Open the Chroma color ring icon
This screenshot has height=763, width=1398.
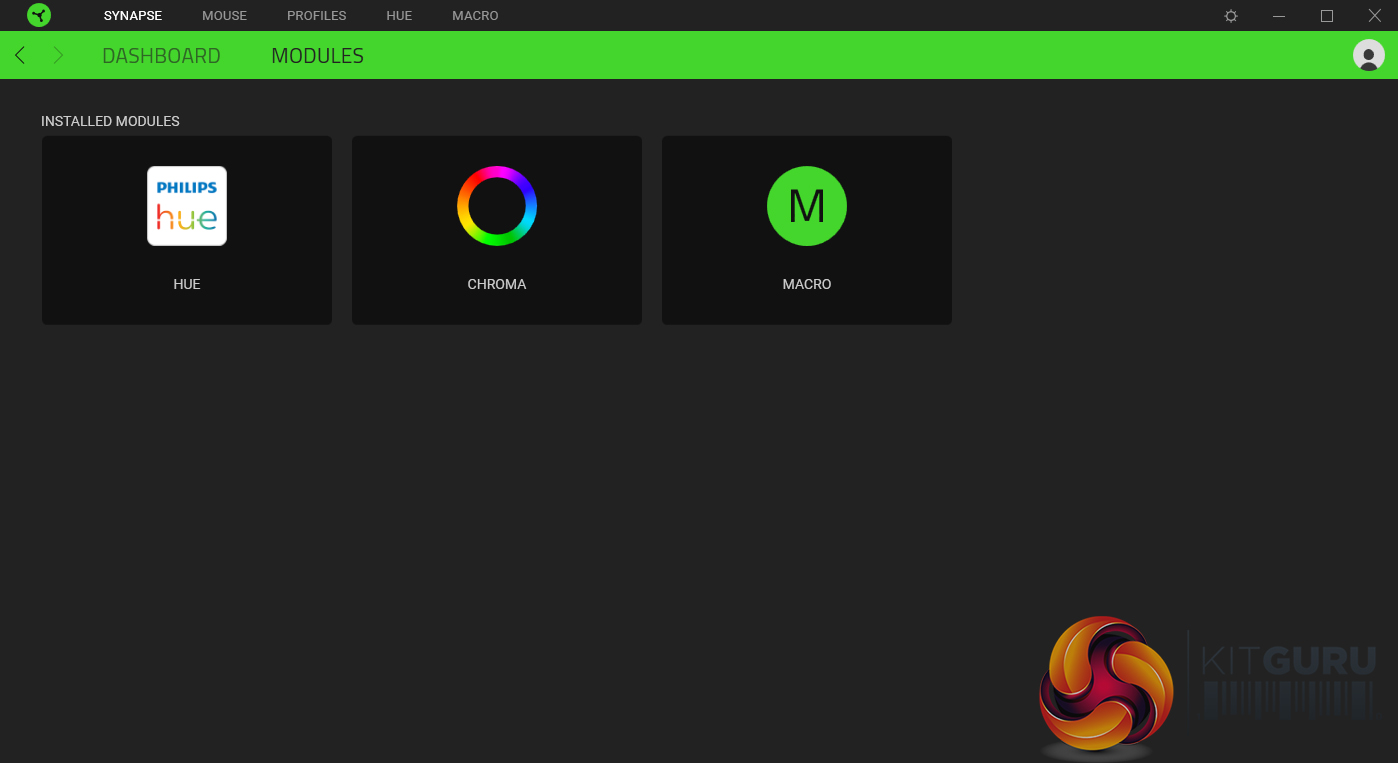(x=497, y=206)
